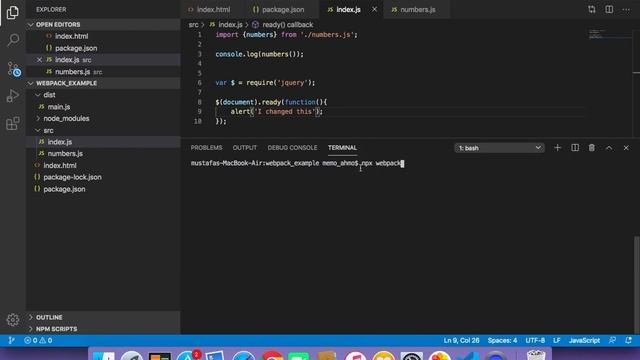This screenshot has width=640, height=360.
Task: Kill the terminal with trash icon
Action: click(591, 148)
